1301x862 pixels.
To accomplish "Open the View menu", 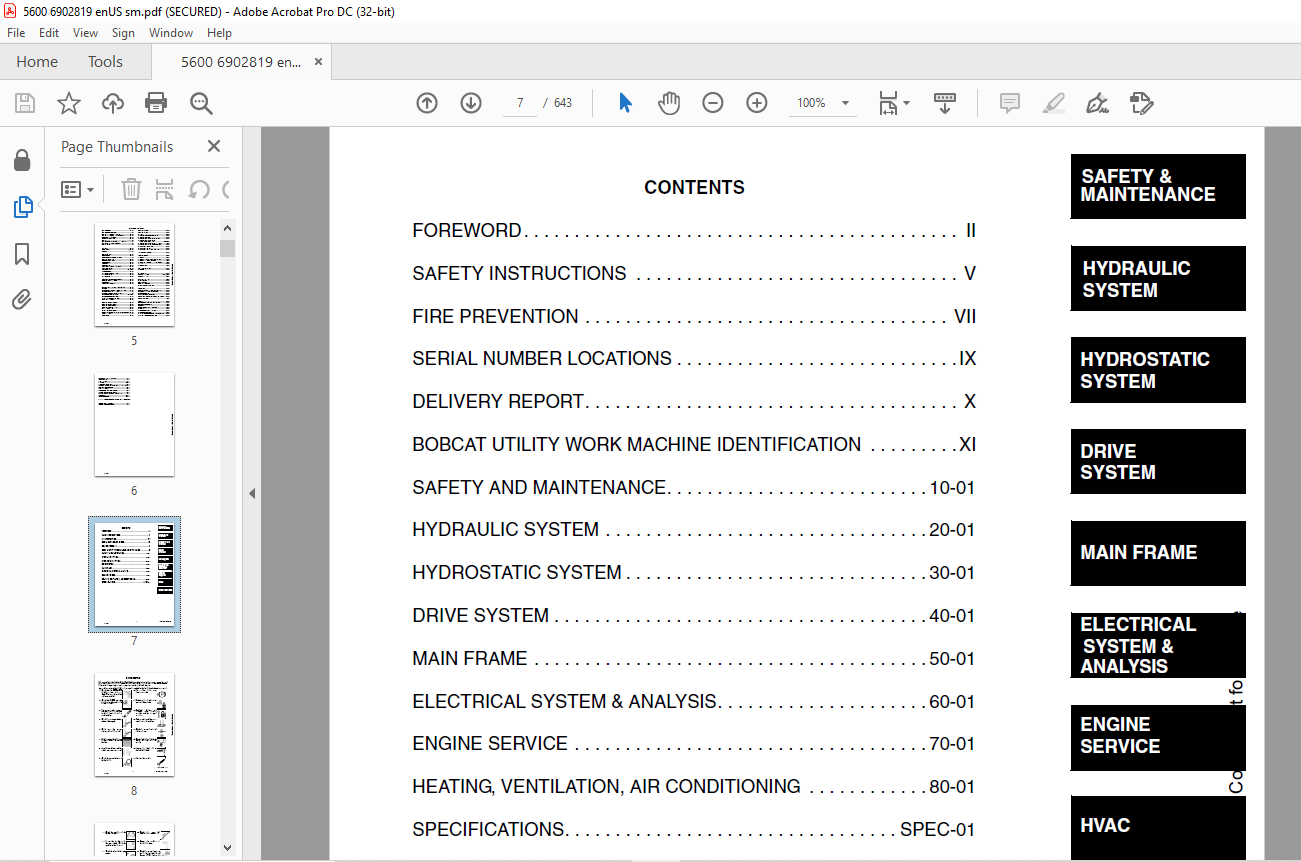I will [85, 33].
